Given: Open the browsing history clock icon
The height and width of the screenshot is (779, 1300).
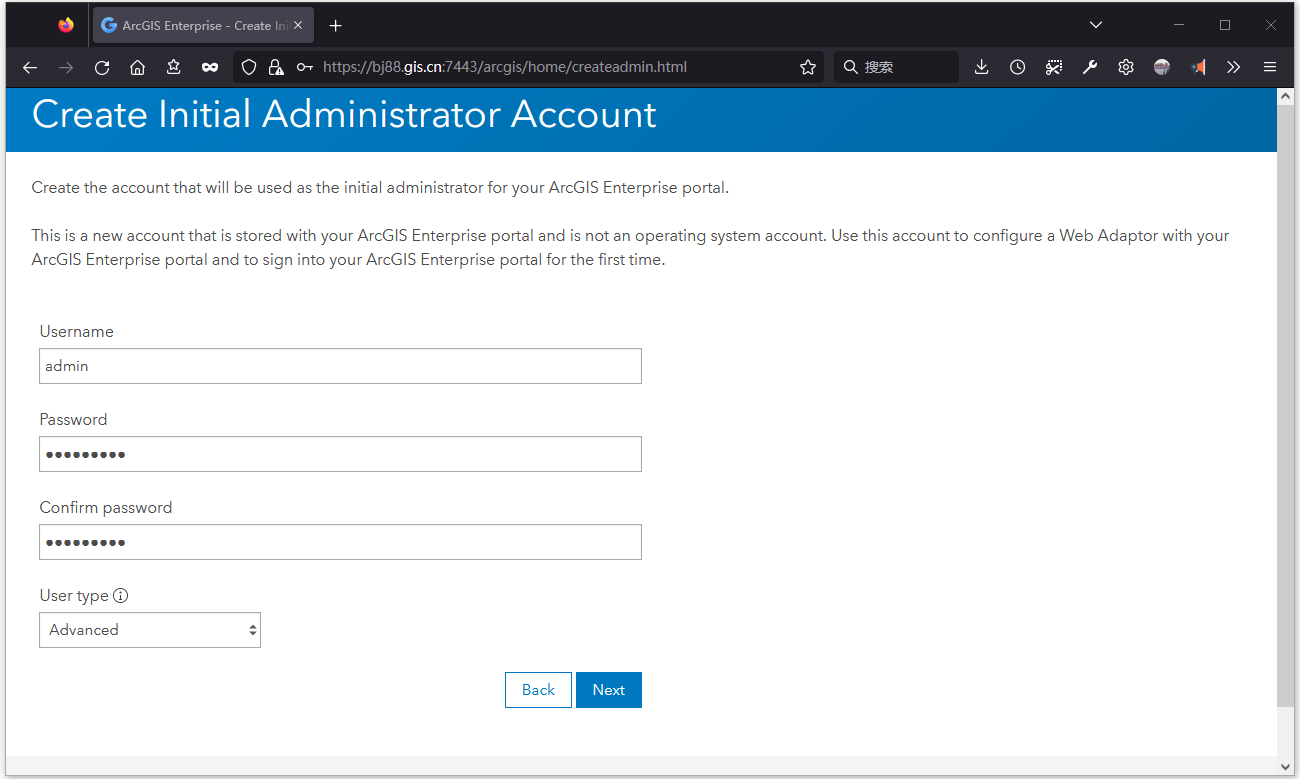Looking at the screenshot, I should coord(1018,67).
